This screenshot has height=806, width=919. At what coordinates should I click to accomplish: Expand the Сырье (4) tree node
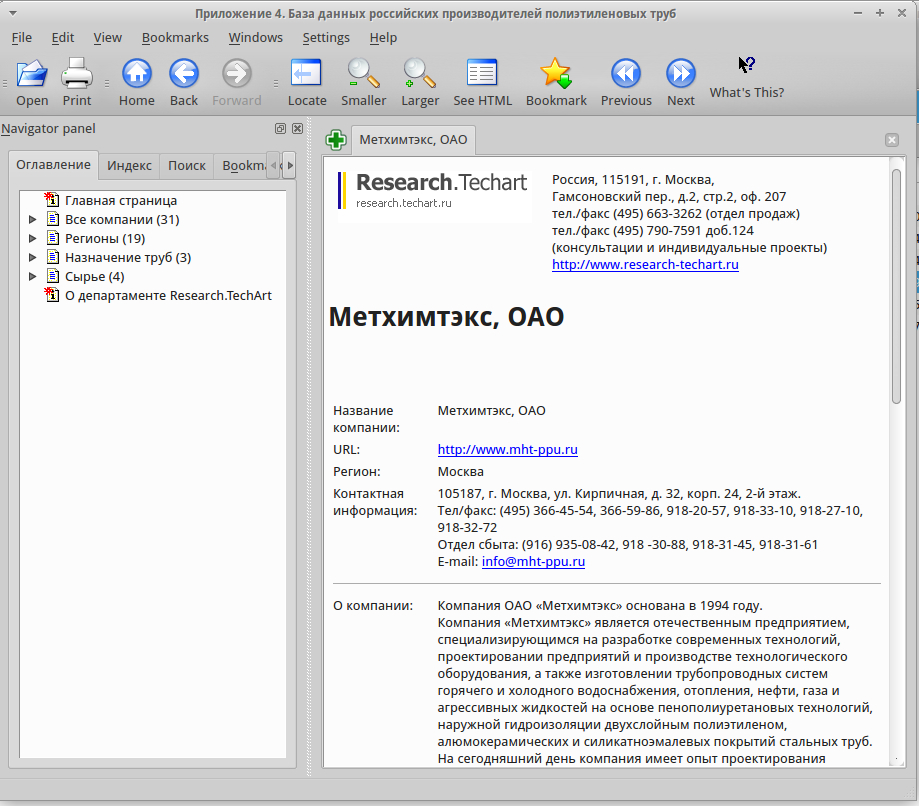(33, 277)
